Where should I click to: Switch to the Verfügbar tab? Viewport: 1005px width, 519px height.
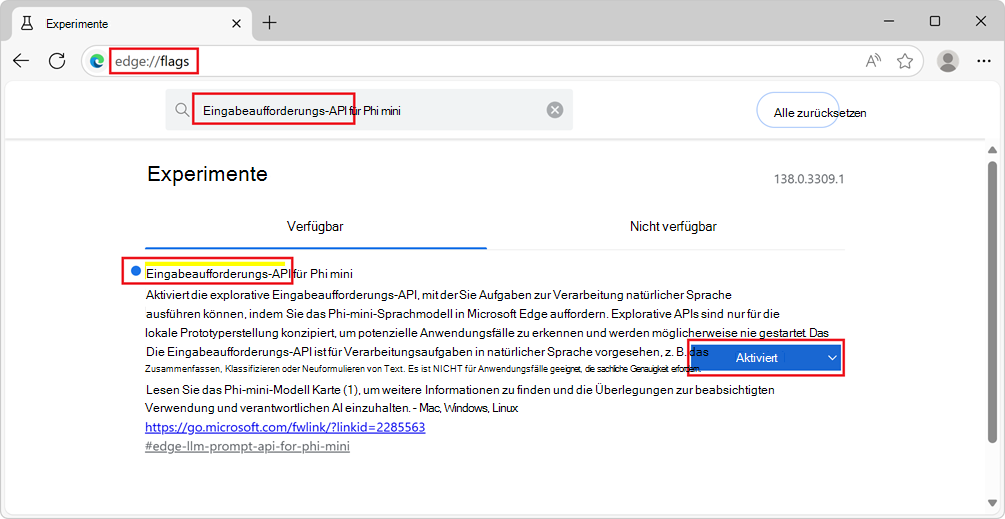315,227
